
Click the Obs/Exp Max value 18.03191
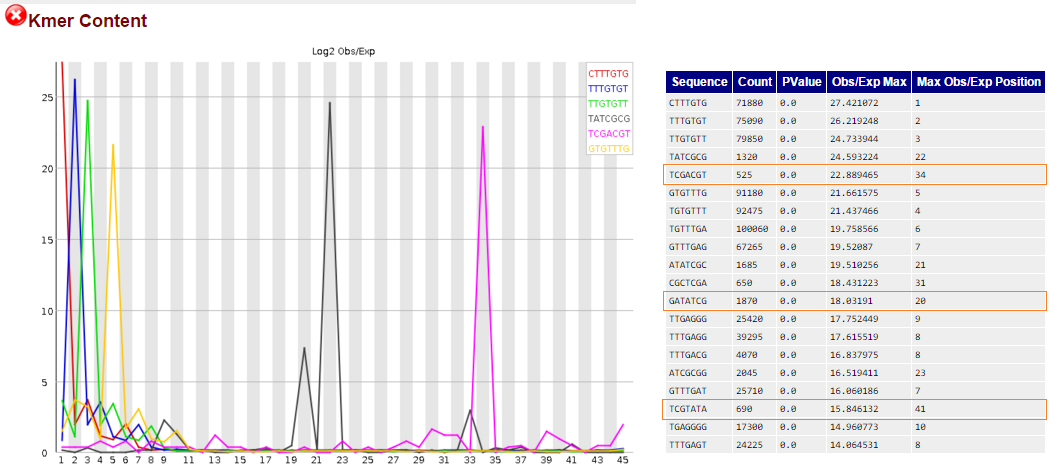pos(851,300)
